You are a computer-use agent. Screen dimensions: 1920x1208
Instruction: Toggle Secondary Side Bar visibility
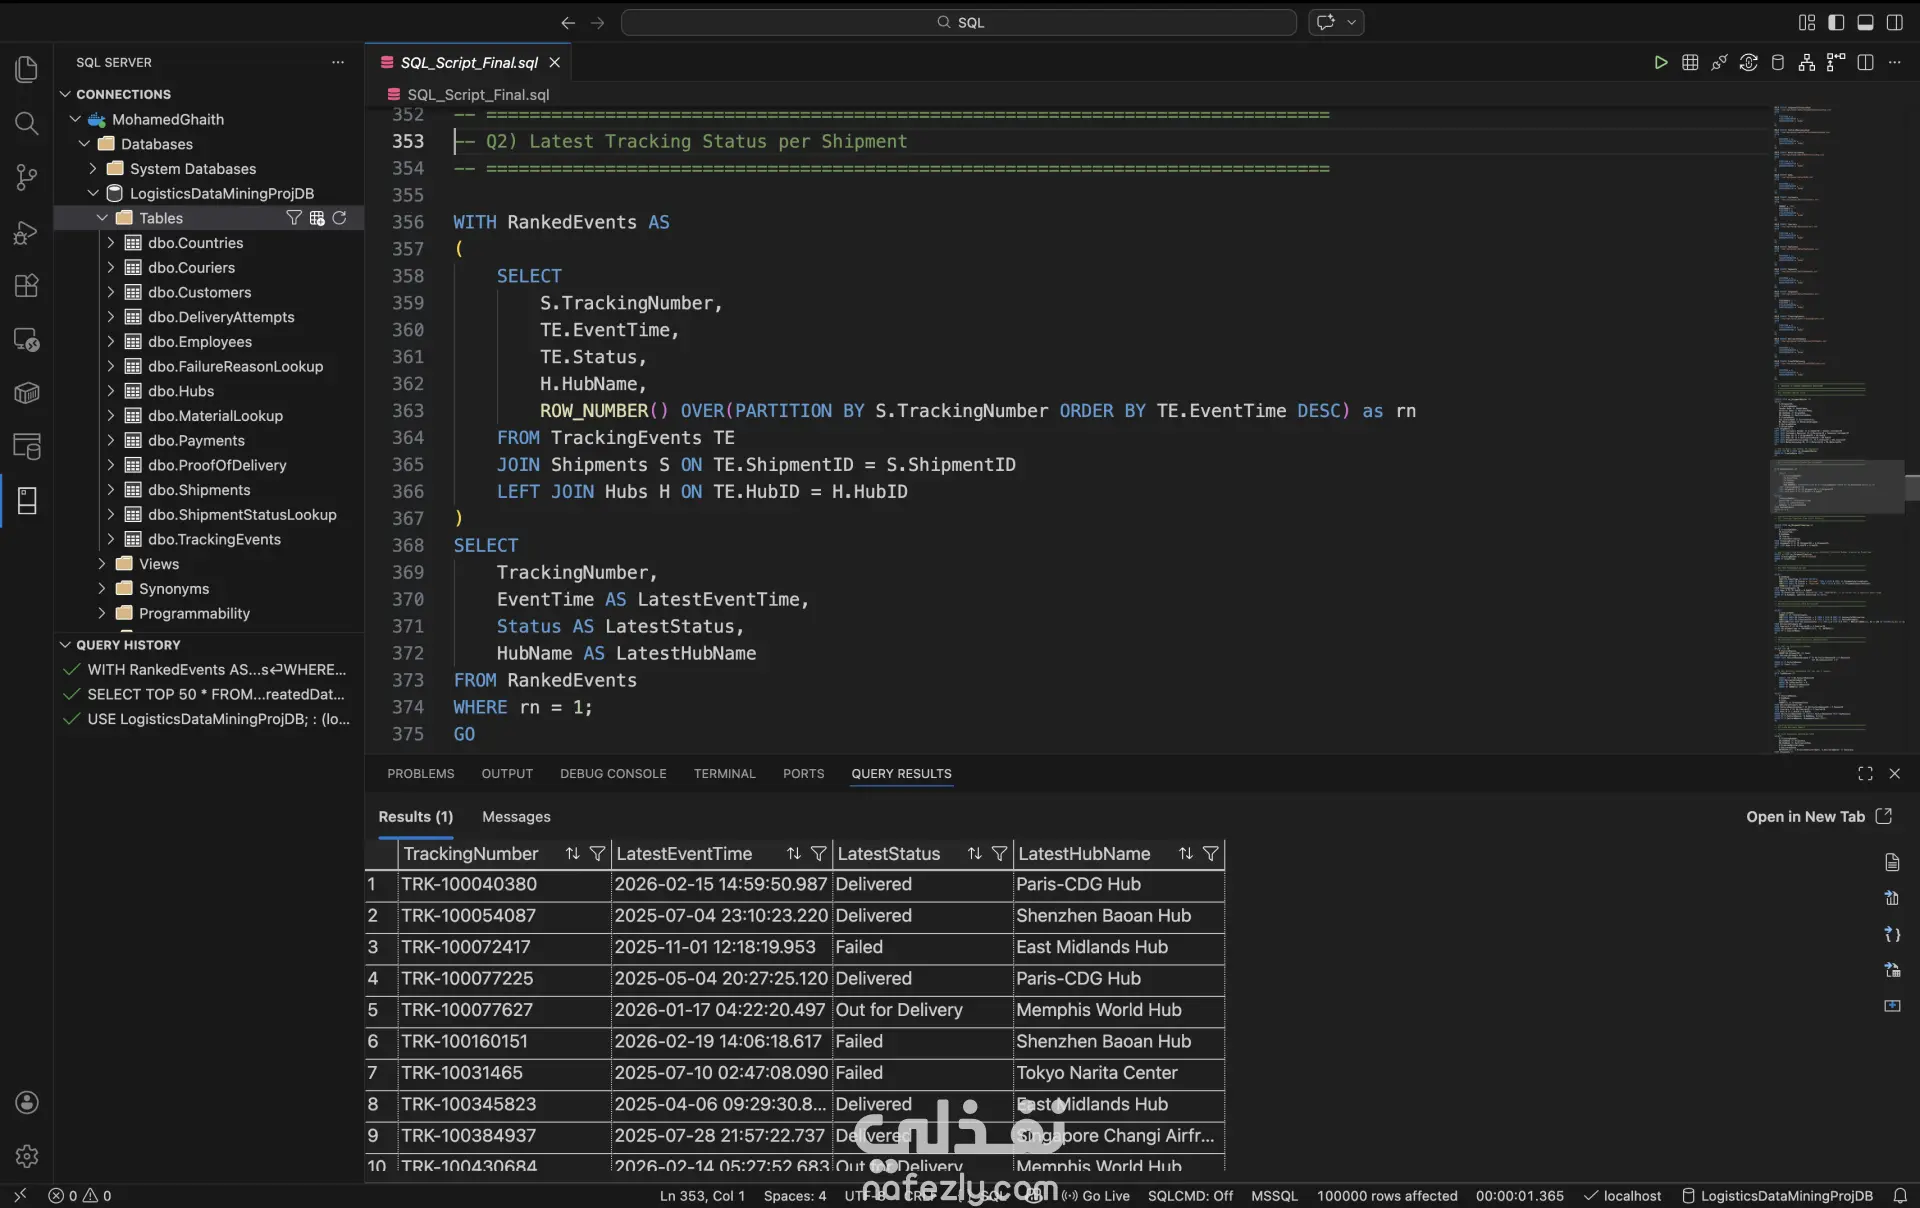[x=1894, y=22]
